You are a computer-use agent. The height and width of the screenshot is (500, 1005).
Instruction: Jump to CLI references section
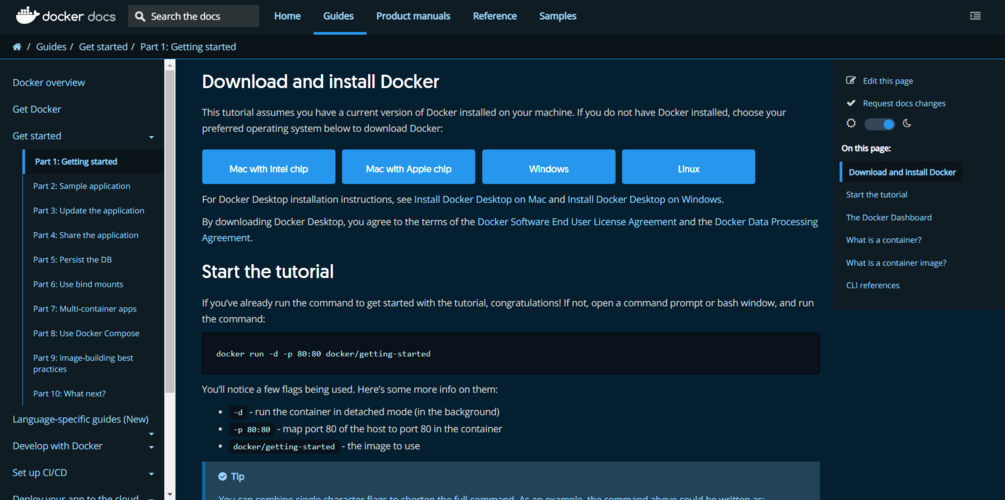point(873,285)
